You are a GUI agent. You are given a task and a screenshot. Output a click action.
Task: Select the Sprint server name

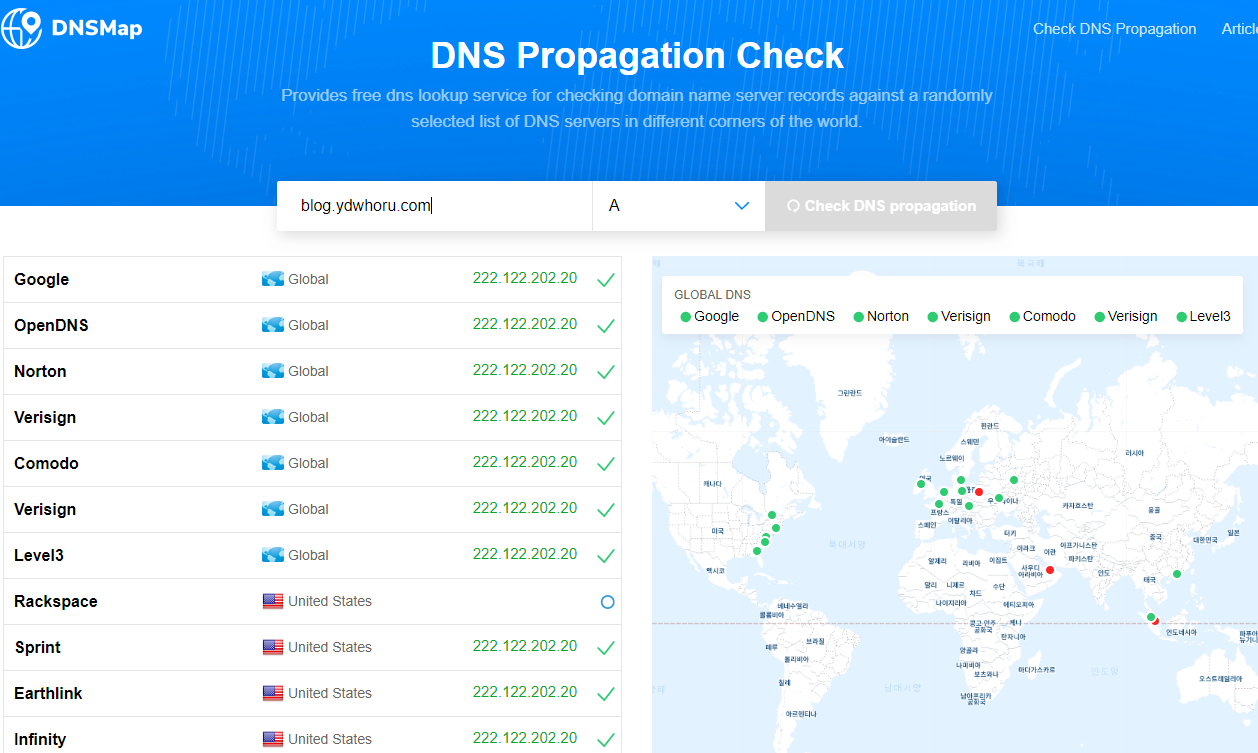pos(37,647)
